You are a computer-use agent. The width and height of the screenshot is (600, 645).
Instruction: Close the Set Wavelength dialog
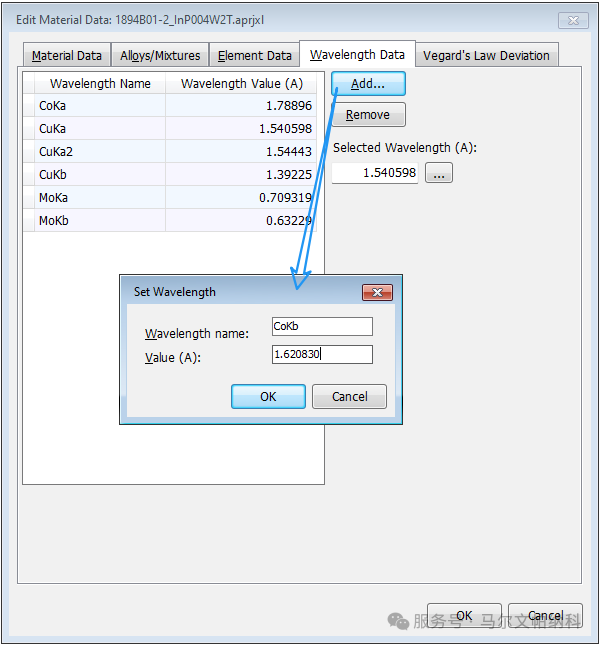pyautogui.click(x=377, y=292)
